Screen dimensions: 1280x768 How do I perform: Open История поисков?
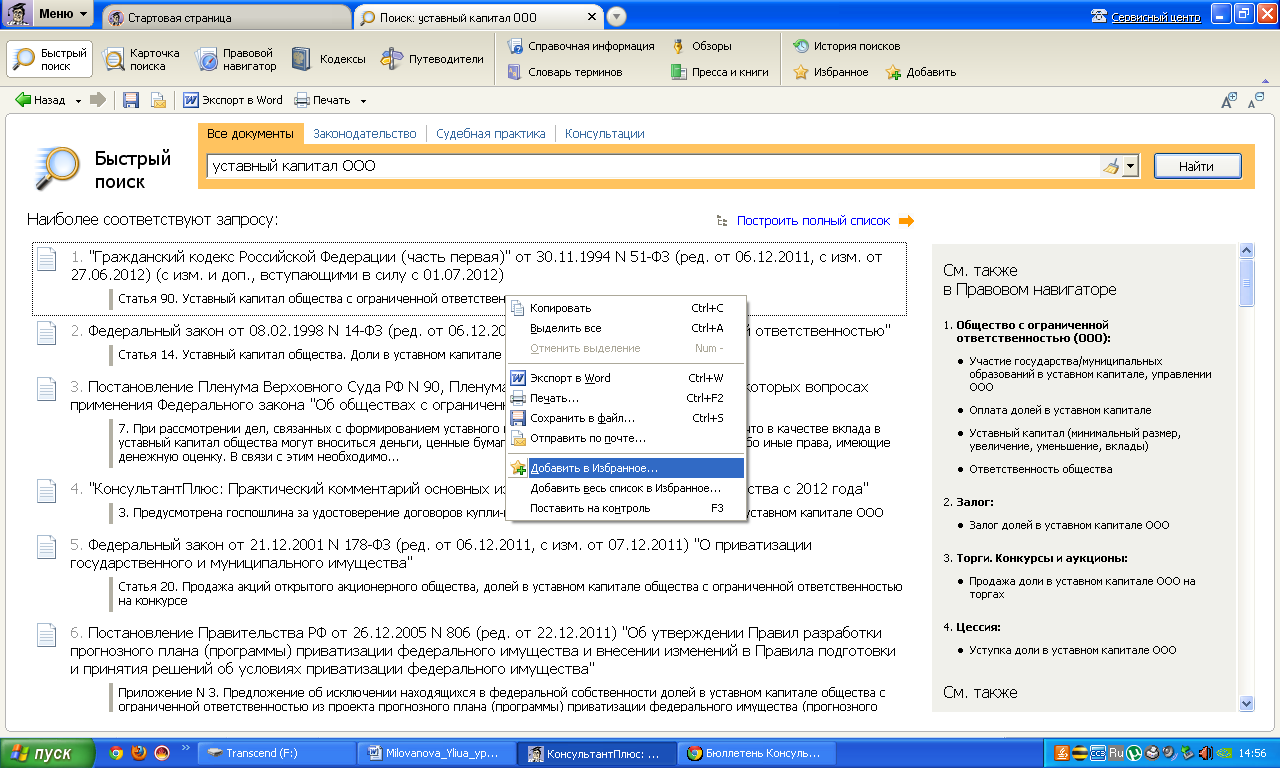[846, 46]
